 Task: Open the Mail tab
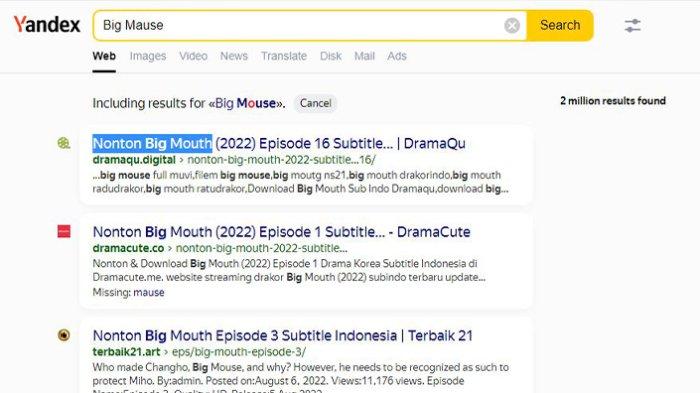pos(364,56)
